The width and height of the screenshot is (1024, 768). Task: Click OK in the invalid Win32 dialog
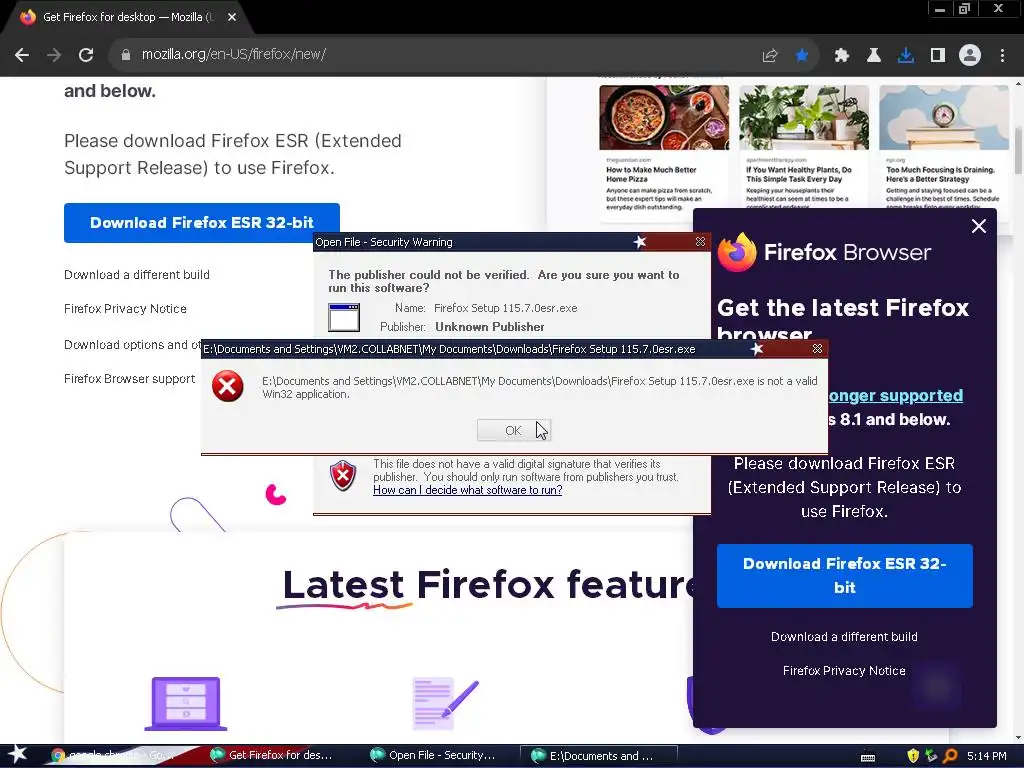514,430
